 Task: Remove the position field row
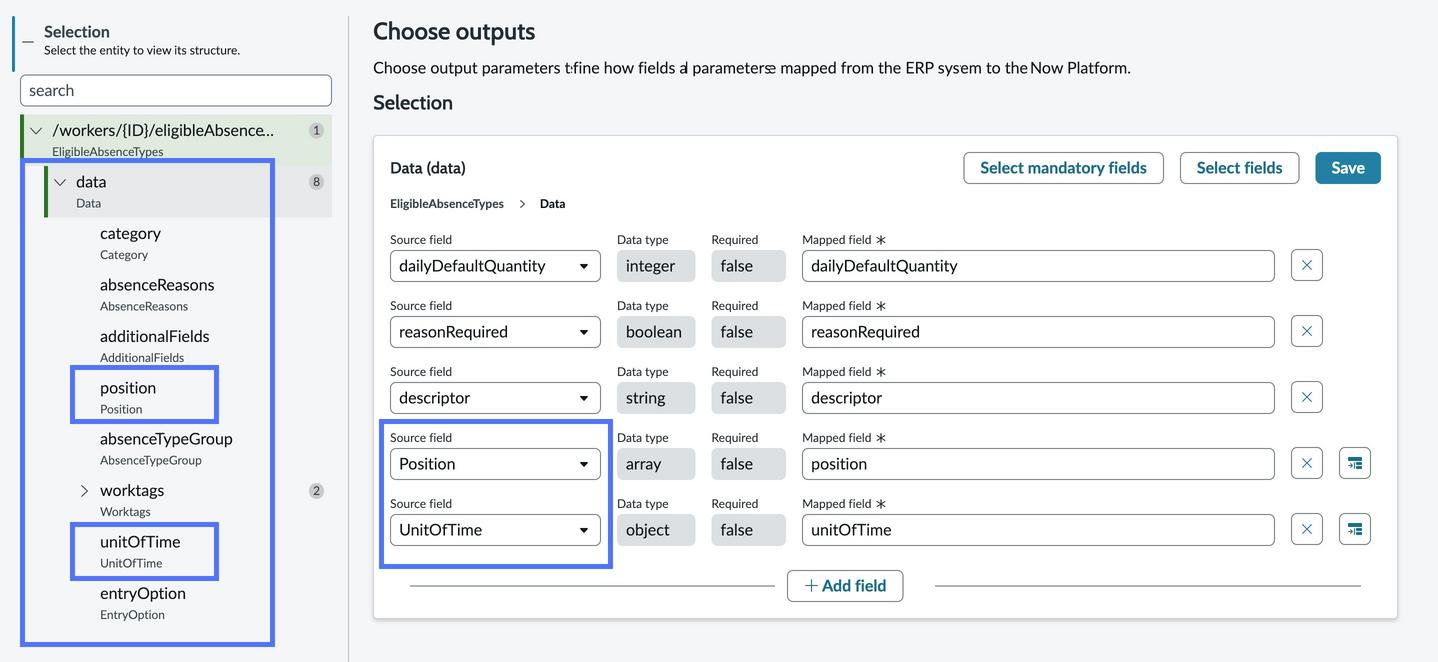coord(1306,463)
